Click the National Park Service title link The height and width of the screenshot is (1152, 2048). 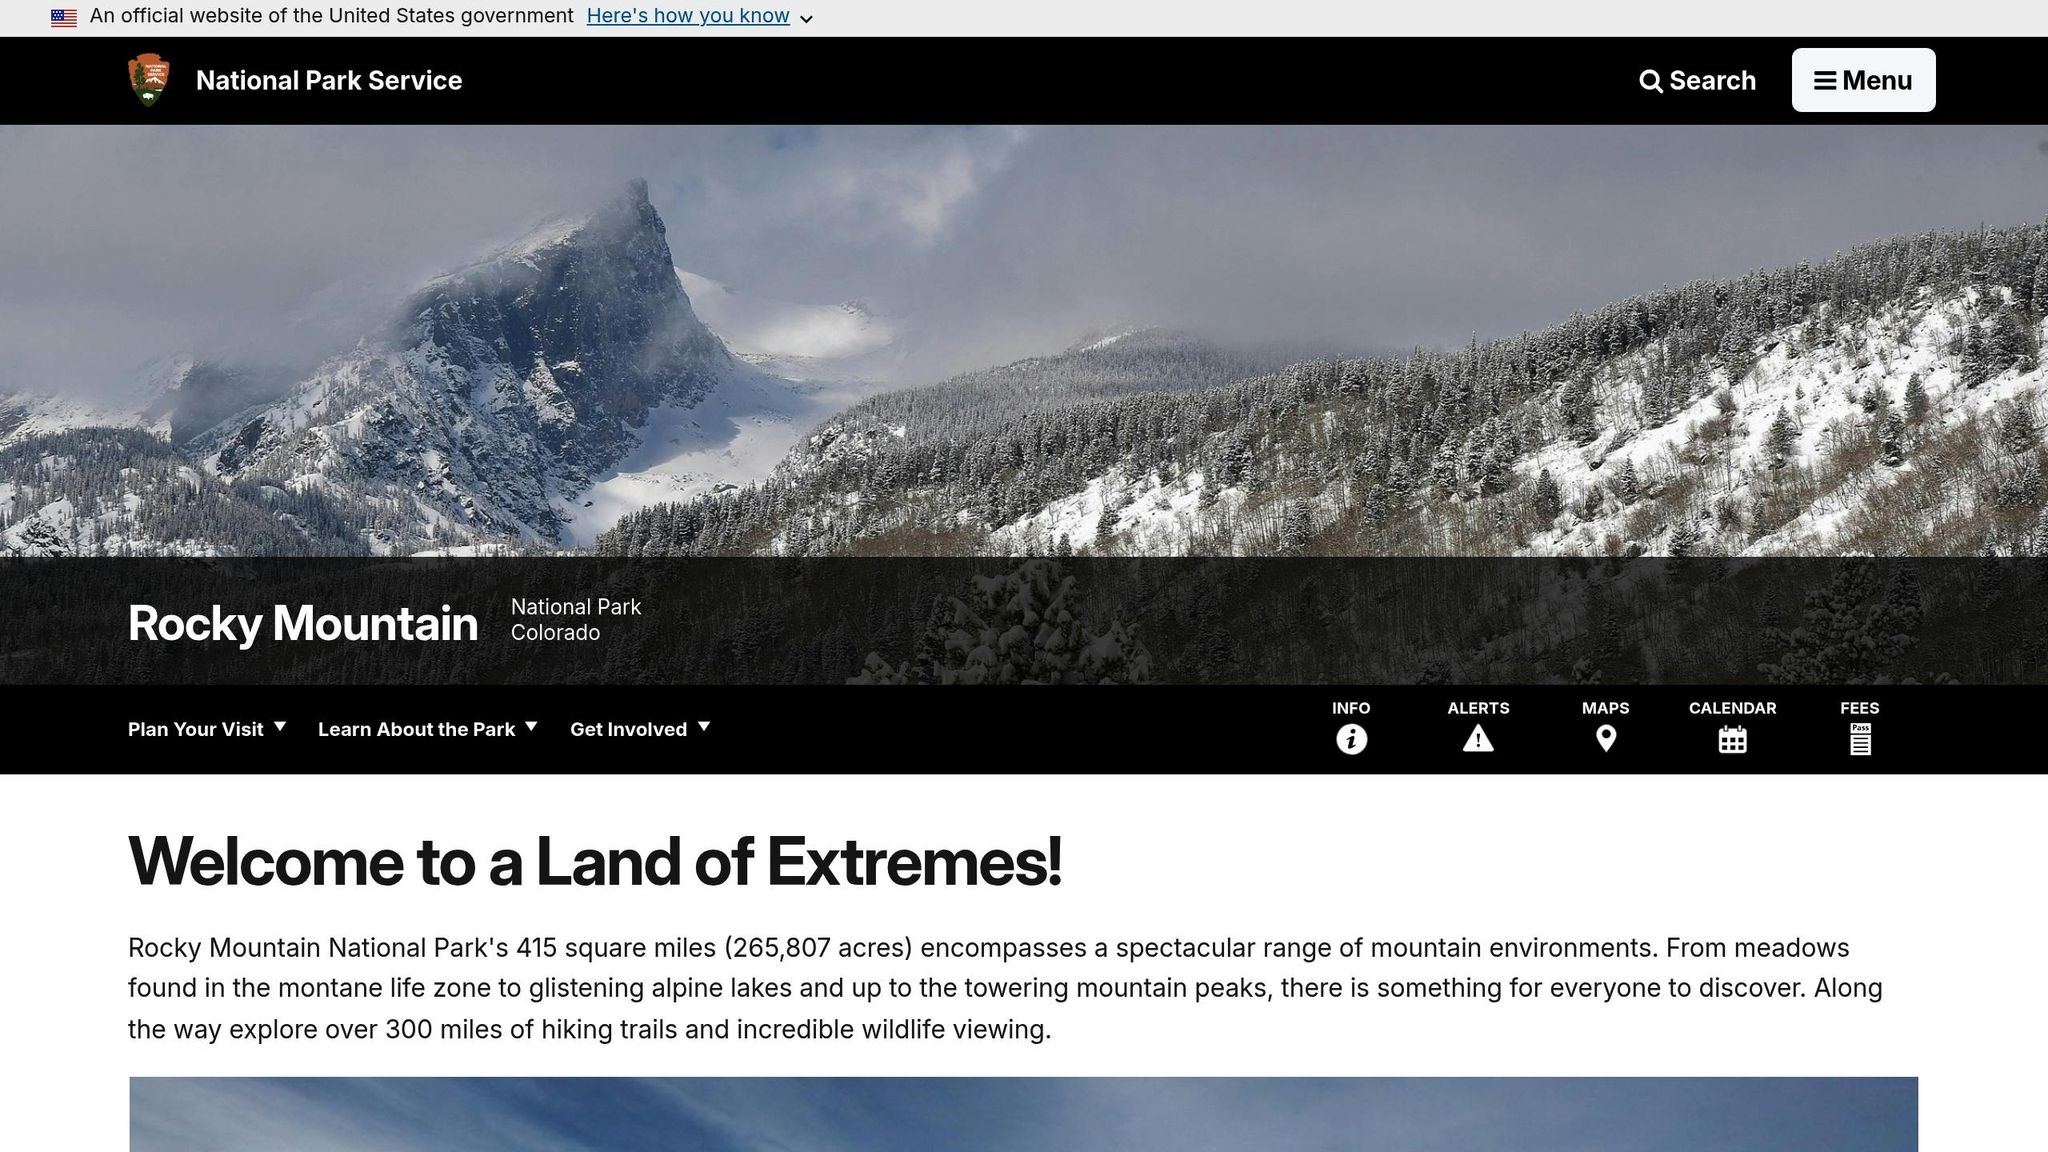(329, 80)
